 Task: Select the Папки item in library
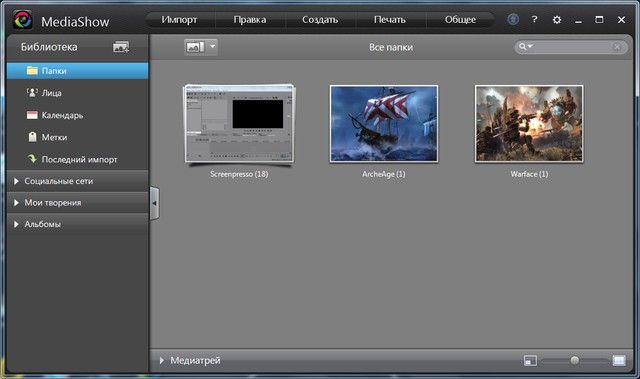78,71
